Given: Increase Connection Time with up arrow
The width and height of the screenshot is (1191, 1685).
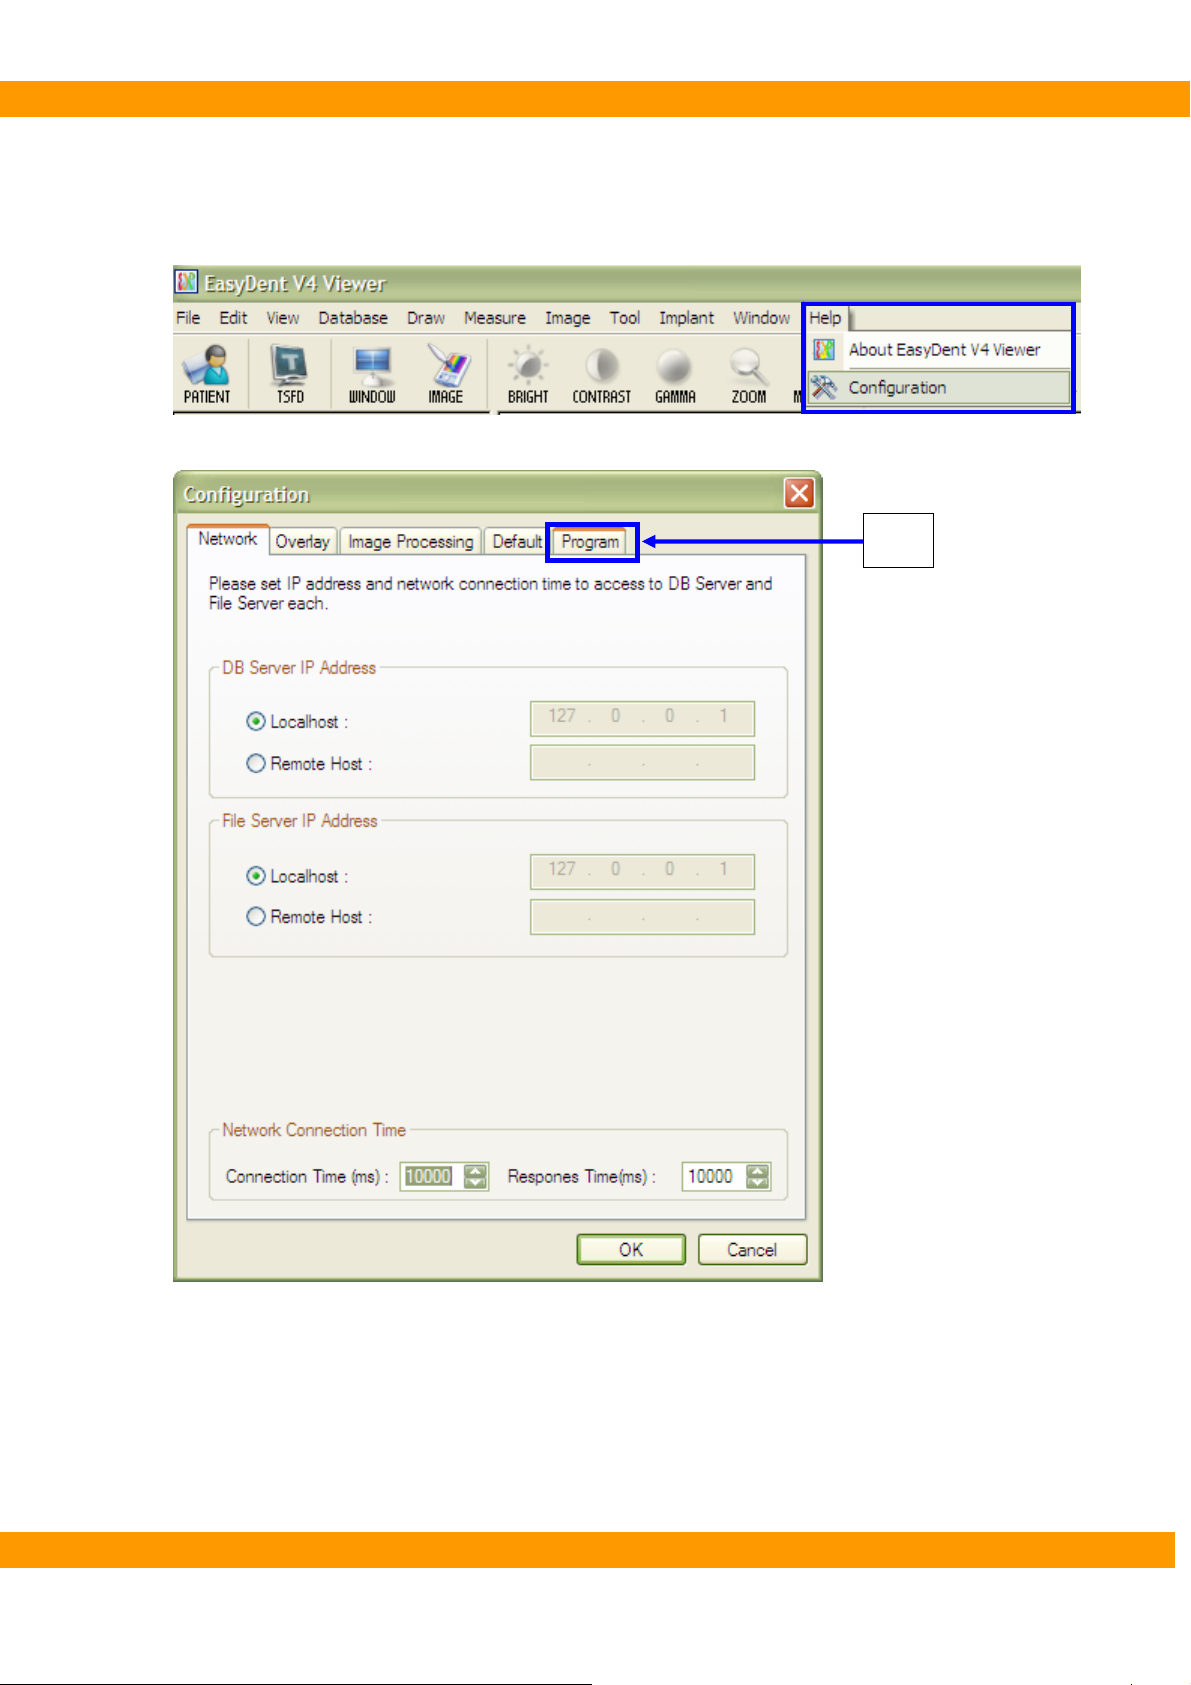Looking at the screenshot, I should [476, 1170].
